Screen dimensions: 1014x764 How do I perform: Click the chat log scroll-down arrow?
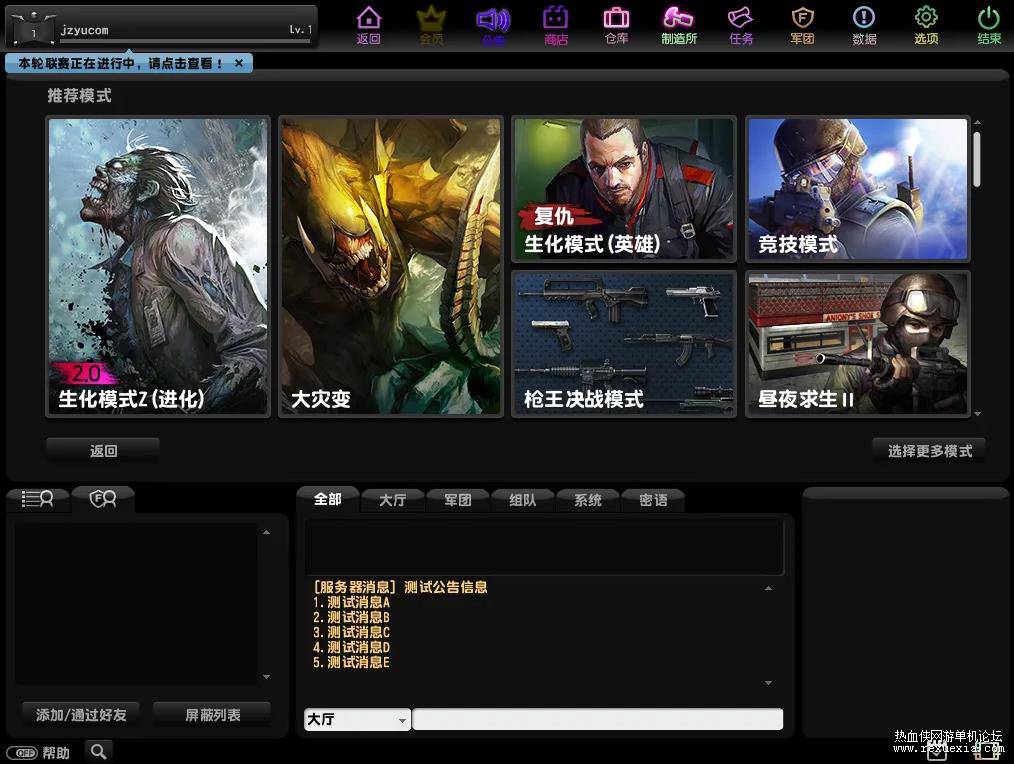click(768, 683)
